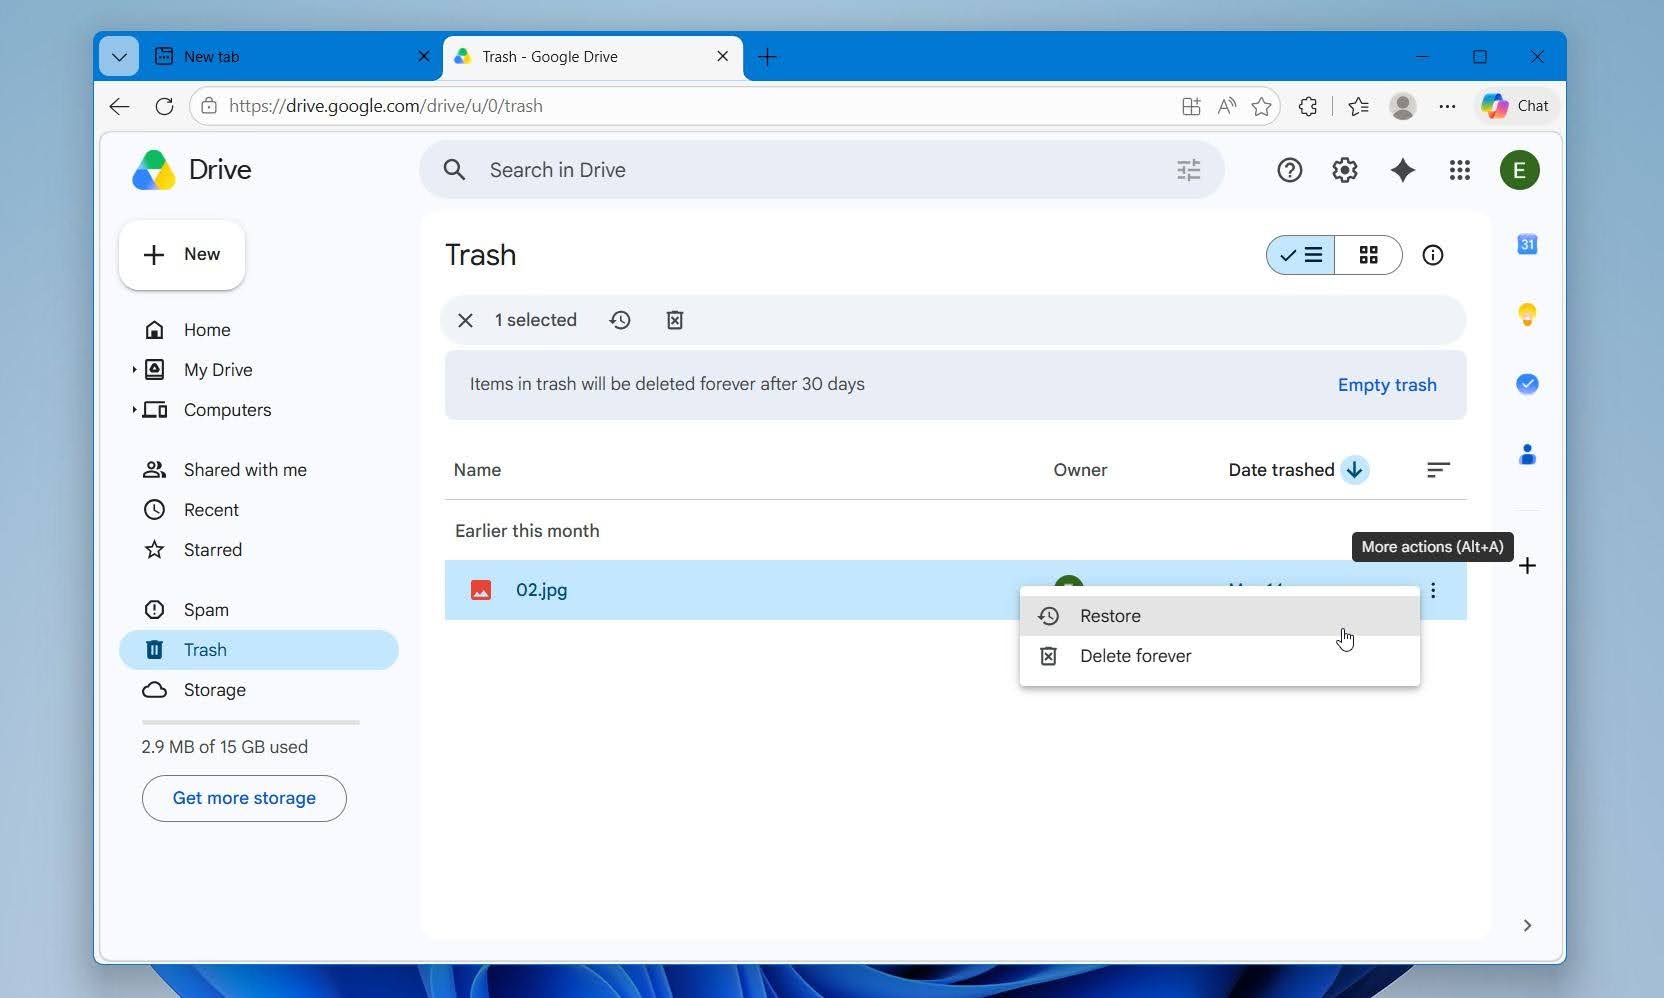Toggle Edge read aloud icon

pos(1226,106)
